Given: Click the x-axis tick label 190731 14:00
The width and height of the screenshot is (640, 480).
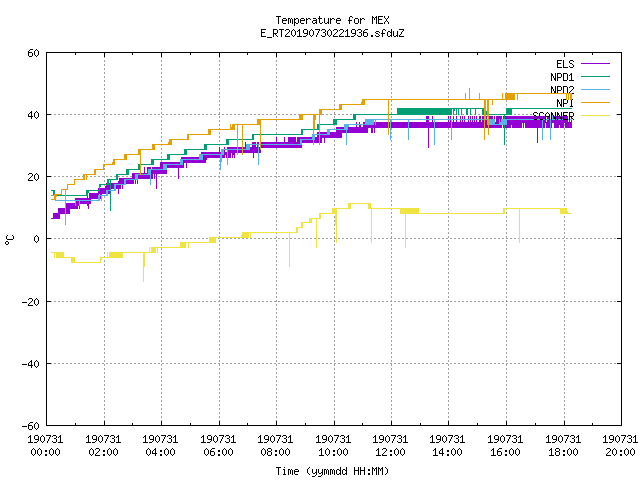Looking at the screenshot, I should [448, 446].
